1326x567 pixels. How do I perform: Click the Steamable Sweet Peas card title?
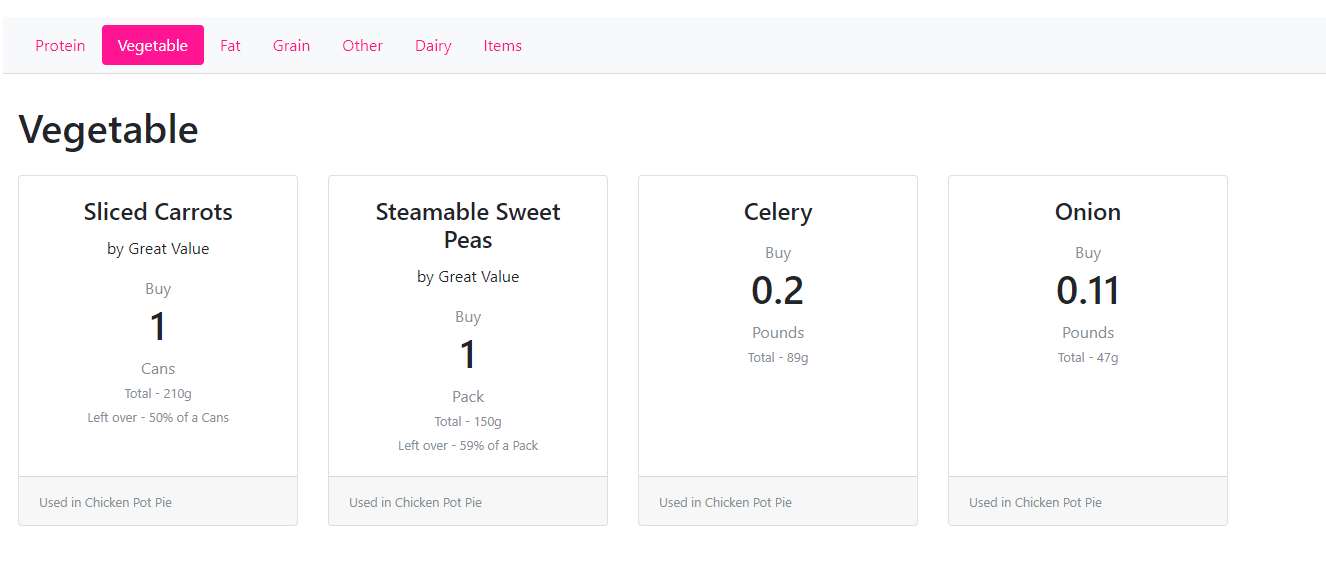point(468,225)
